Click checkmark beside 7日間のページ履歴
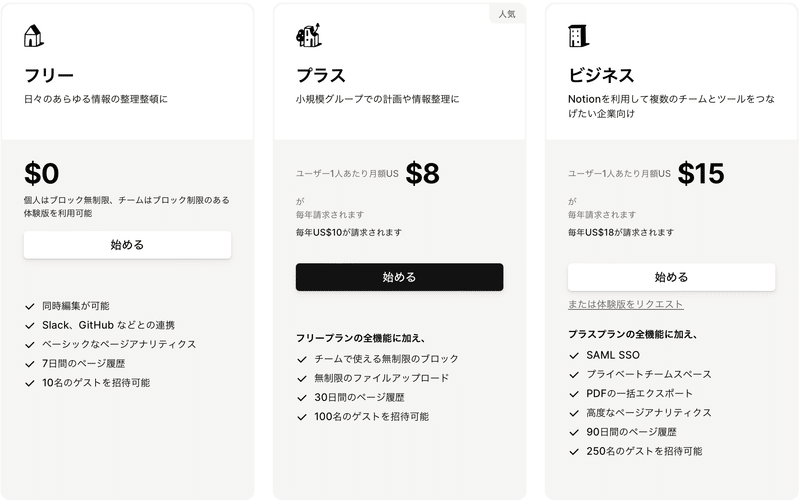This screenshot has height=502, width=800. (x=30, y=364)
